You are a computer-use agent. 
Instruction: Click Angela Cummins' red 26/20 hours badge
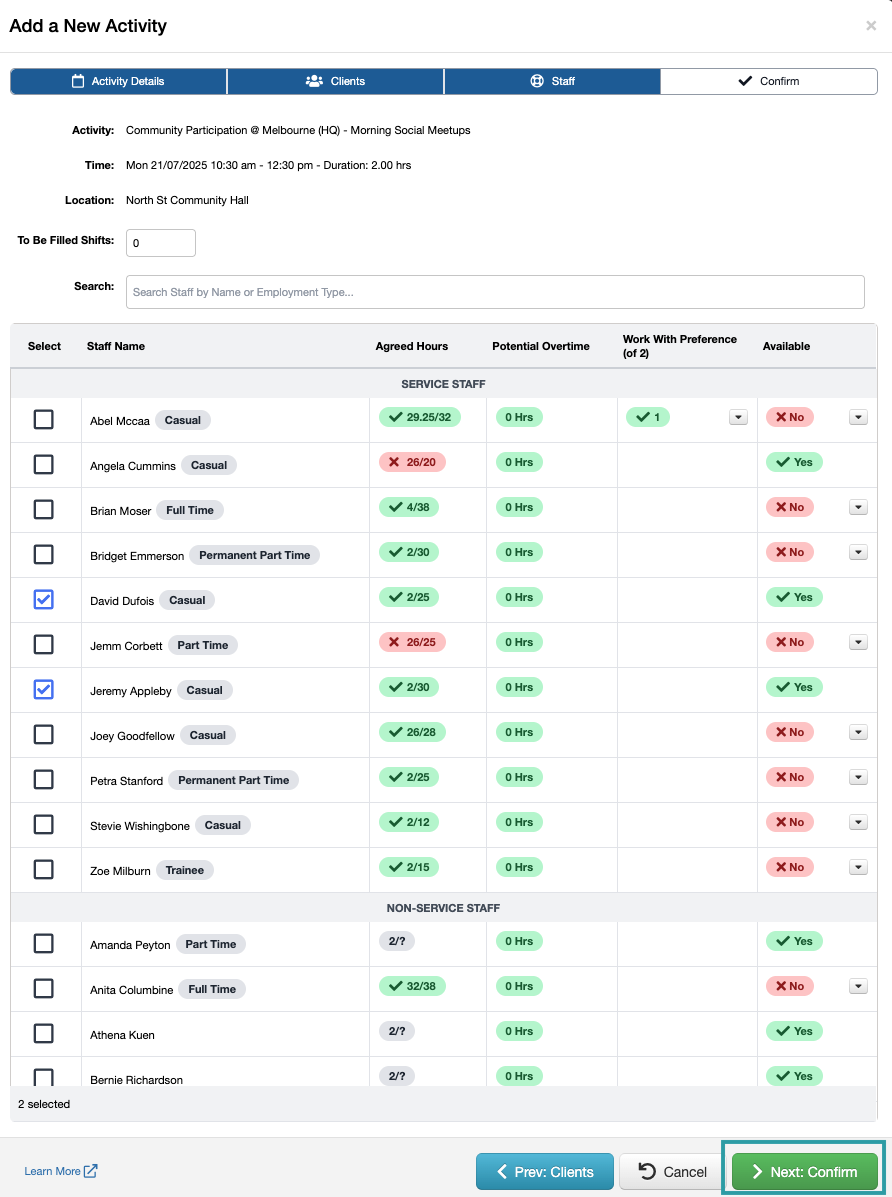[412, 463]
